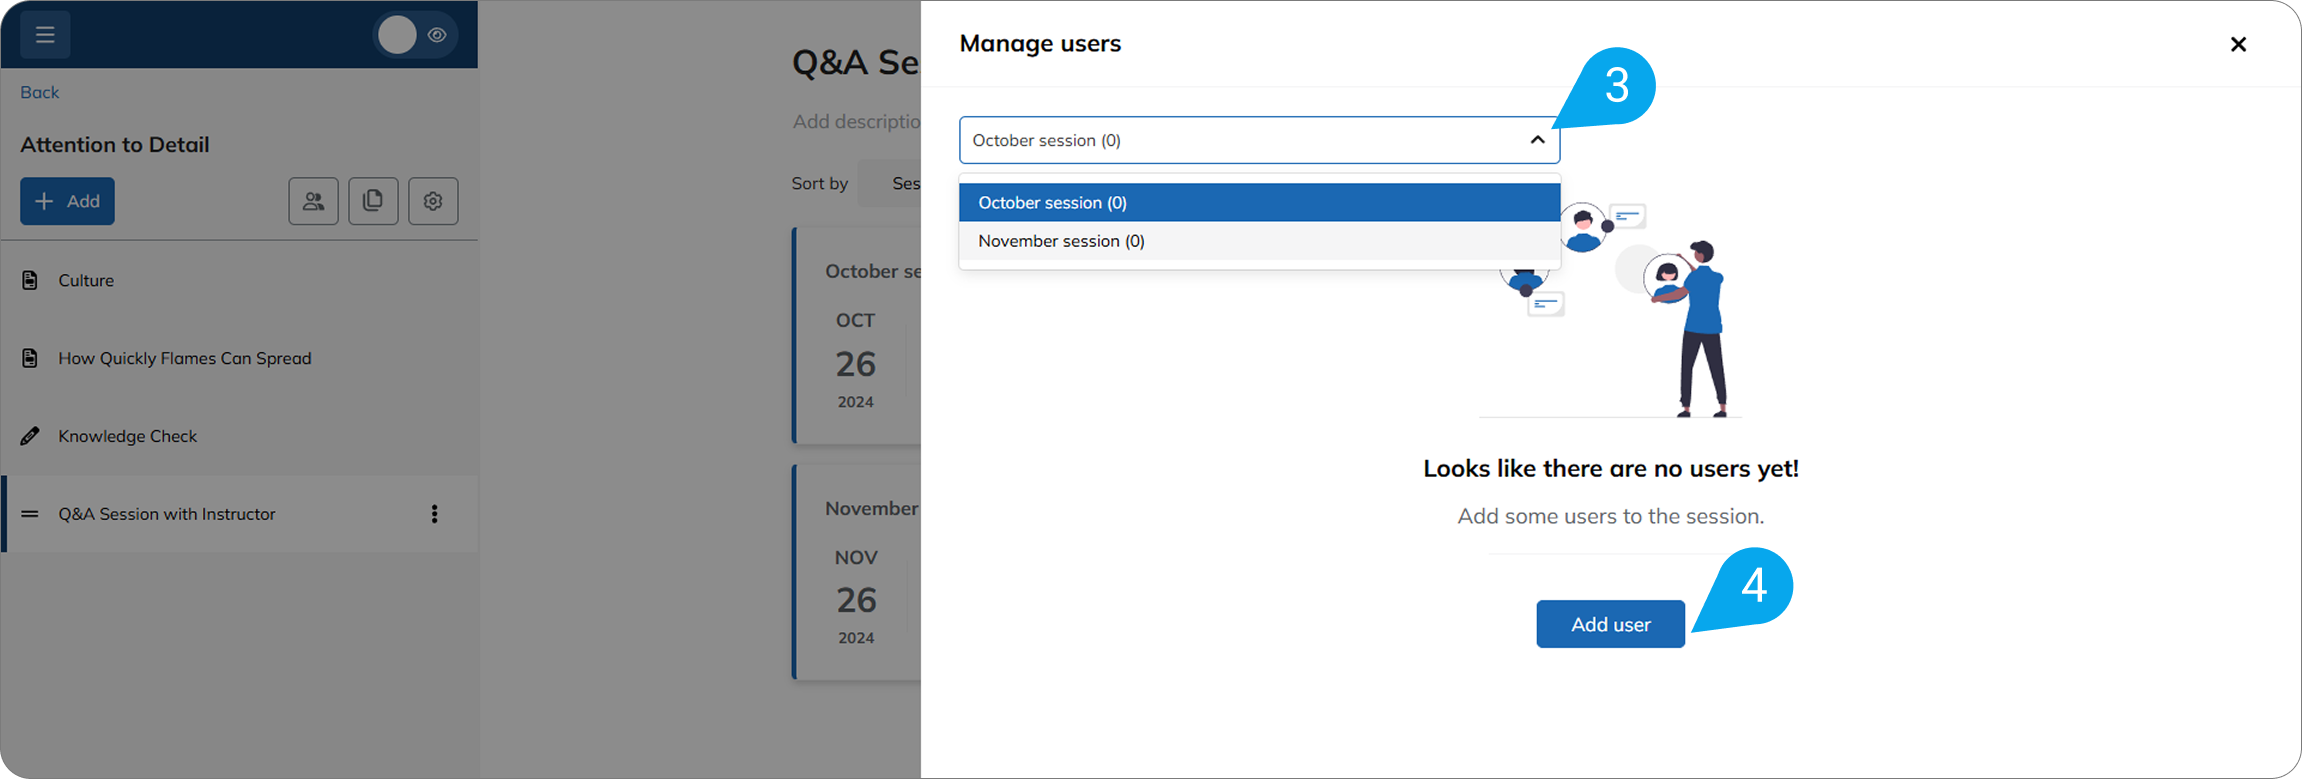
Task: Select Q&A Session with Instructor item
Action: [x=239, y=514]
